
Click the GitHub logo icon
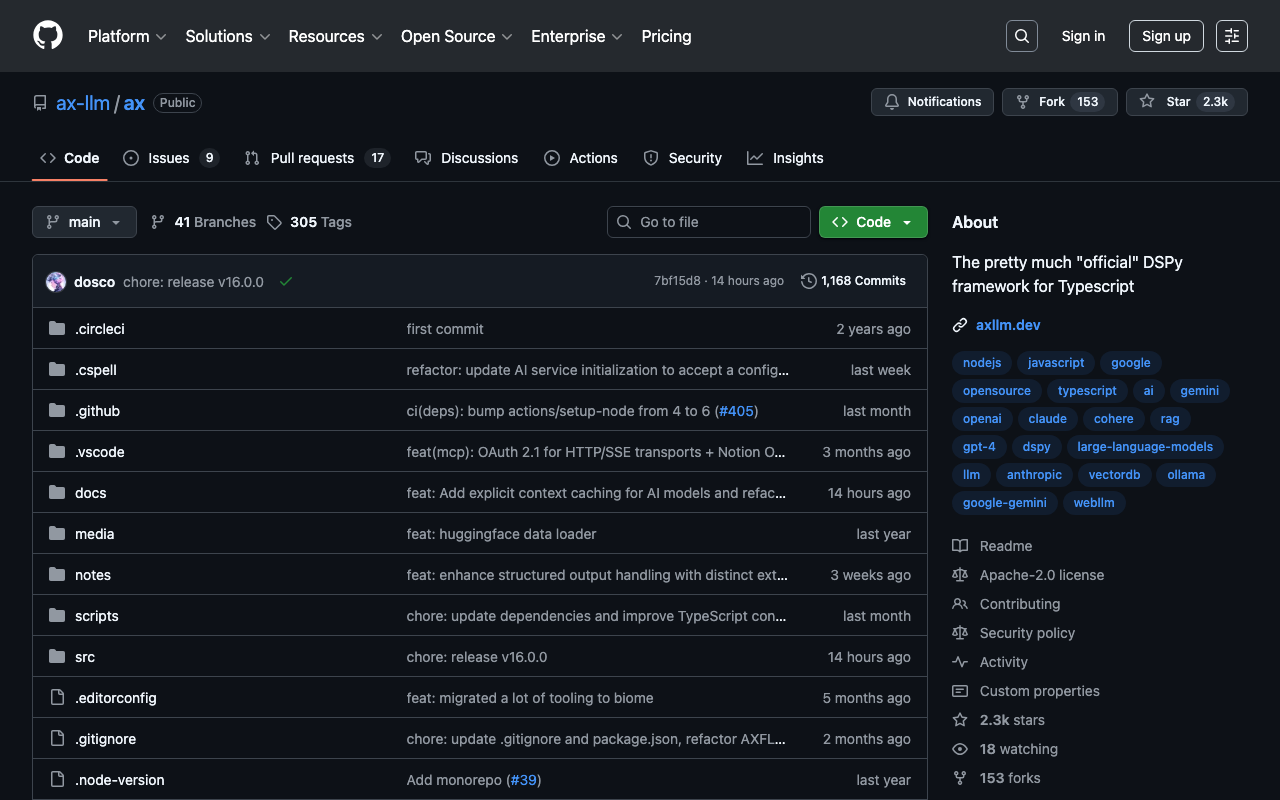click(48, 36)
